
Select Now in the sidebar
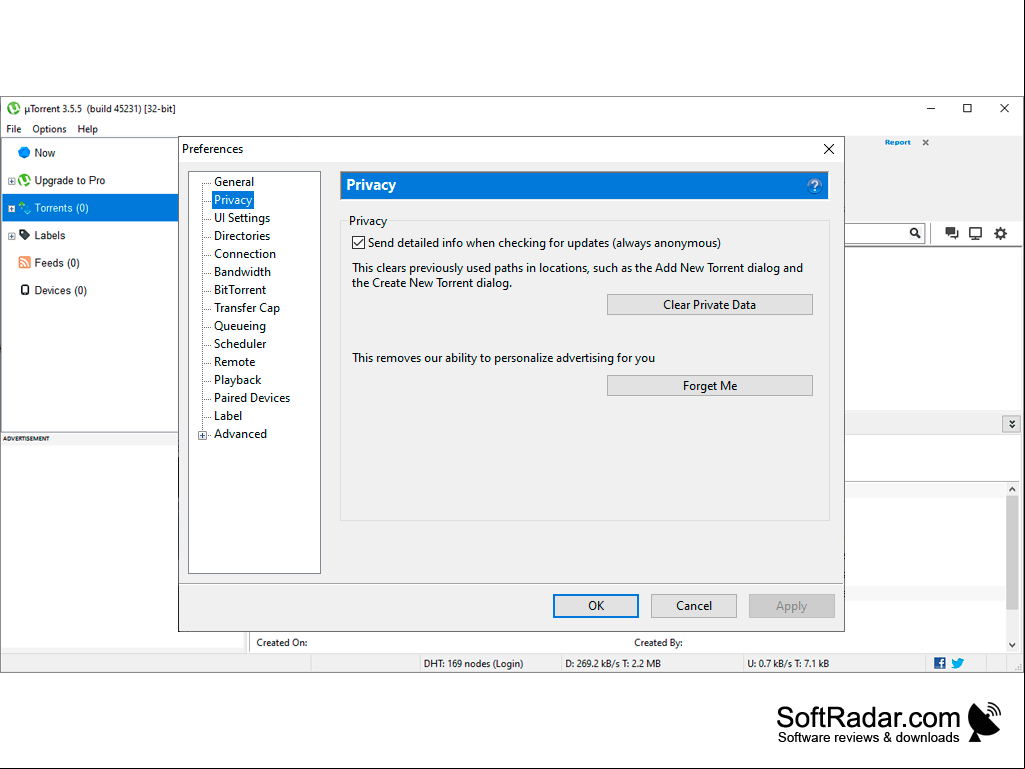coord(44,152)
